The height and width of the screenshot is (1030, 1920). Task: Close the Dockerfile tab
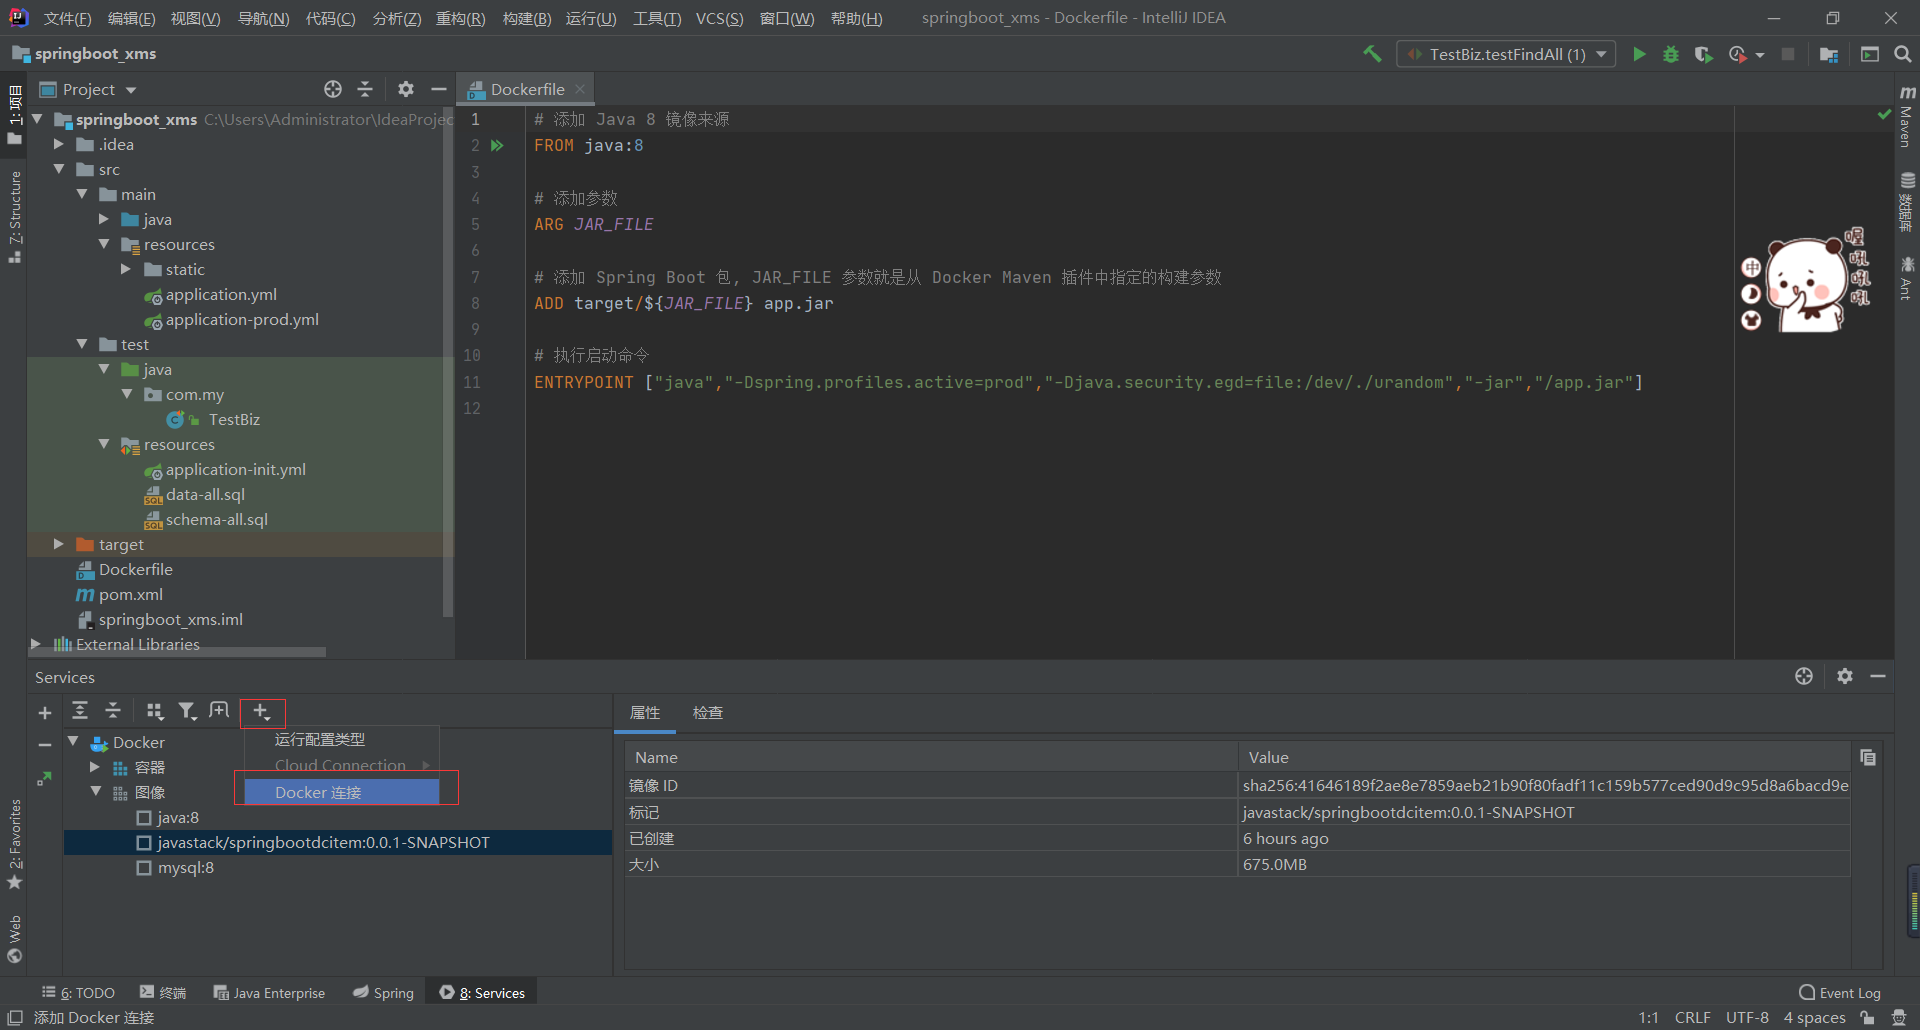tap(580, 89)
